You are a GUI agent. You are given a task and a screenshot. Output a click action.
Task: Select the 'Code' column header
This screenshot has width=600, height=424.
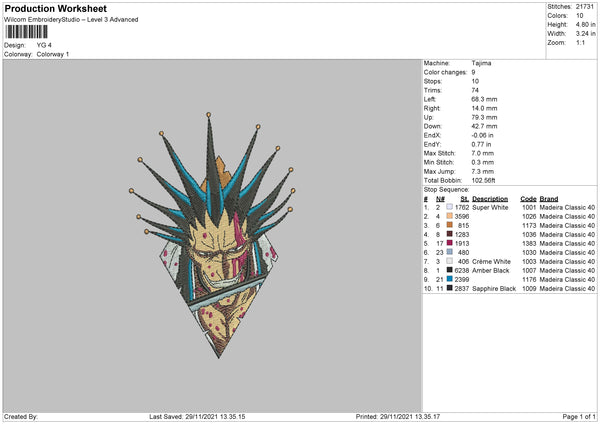pos(528,199)
